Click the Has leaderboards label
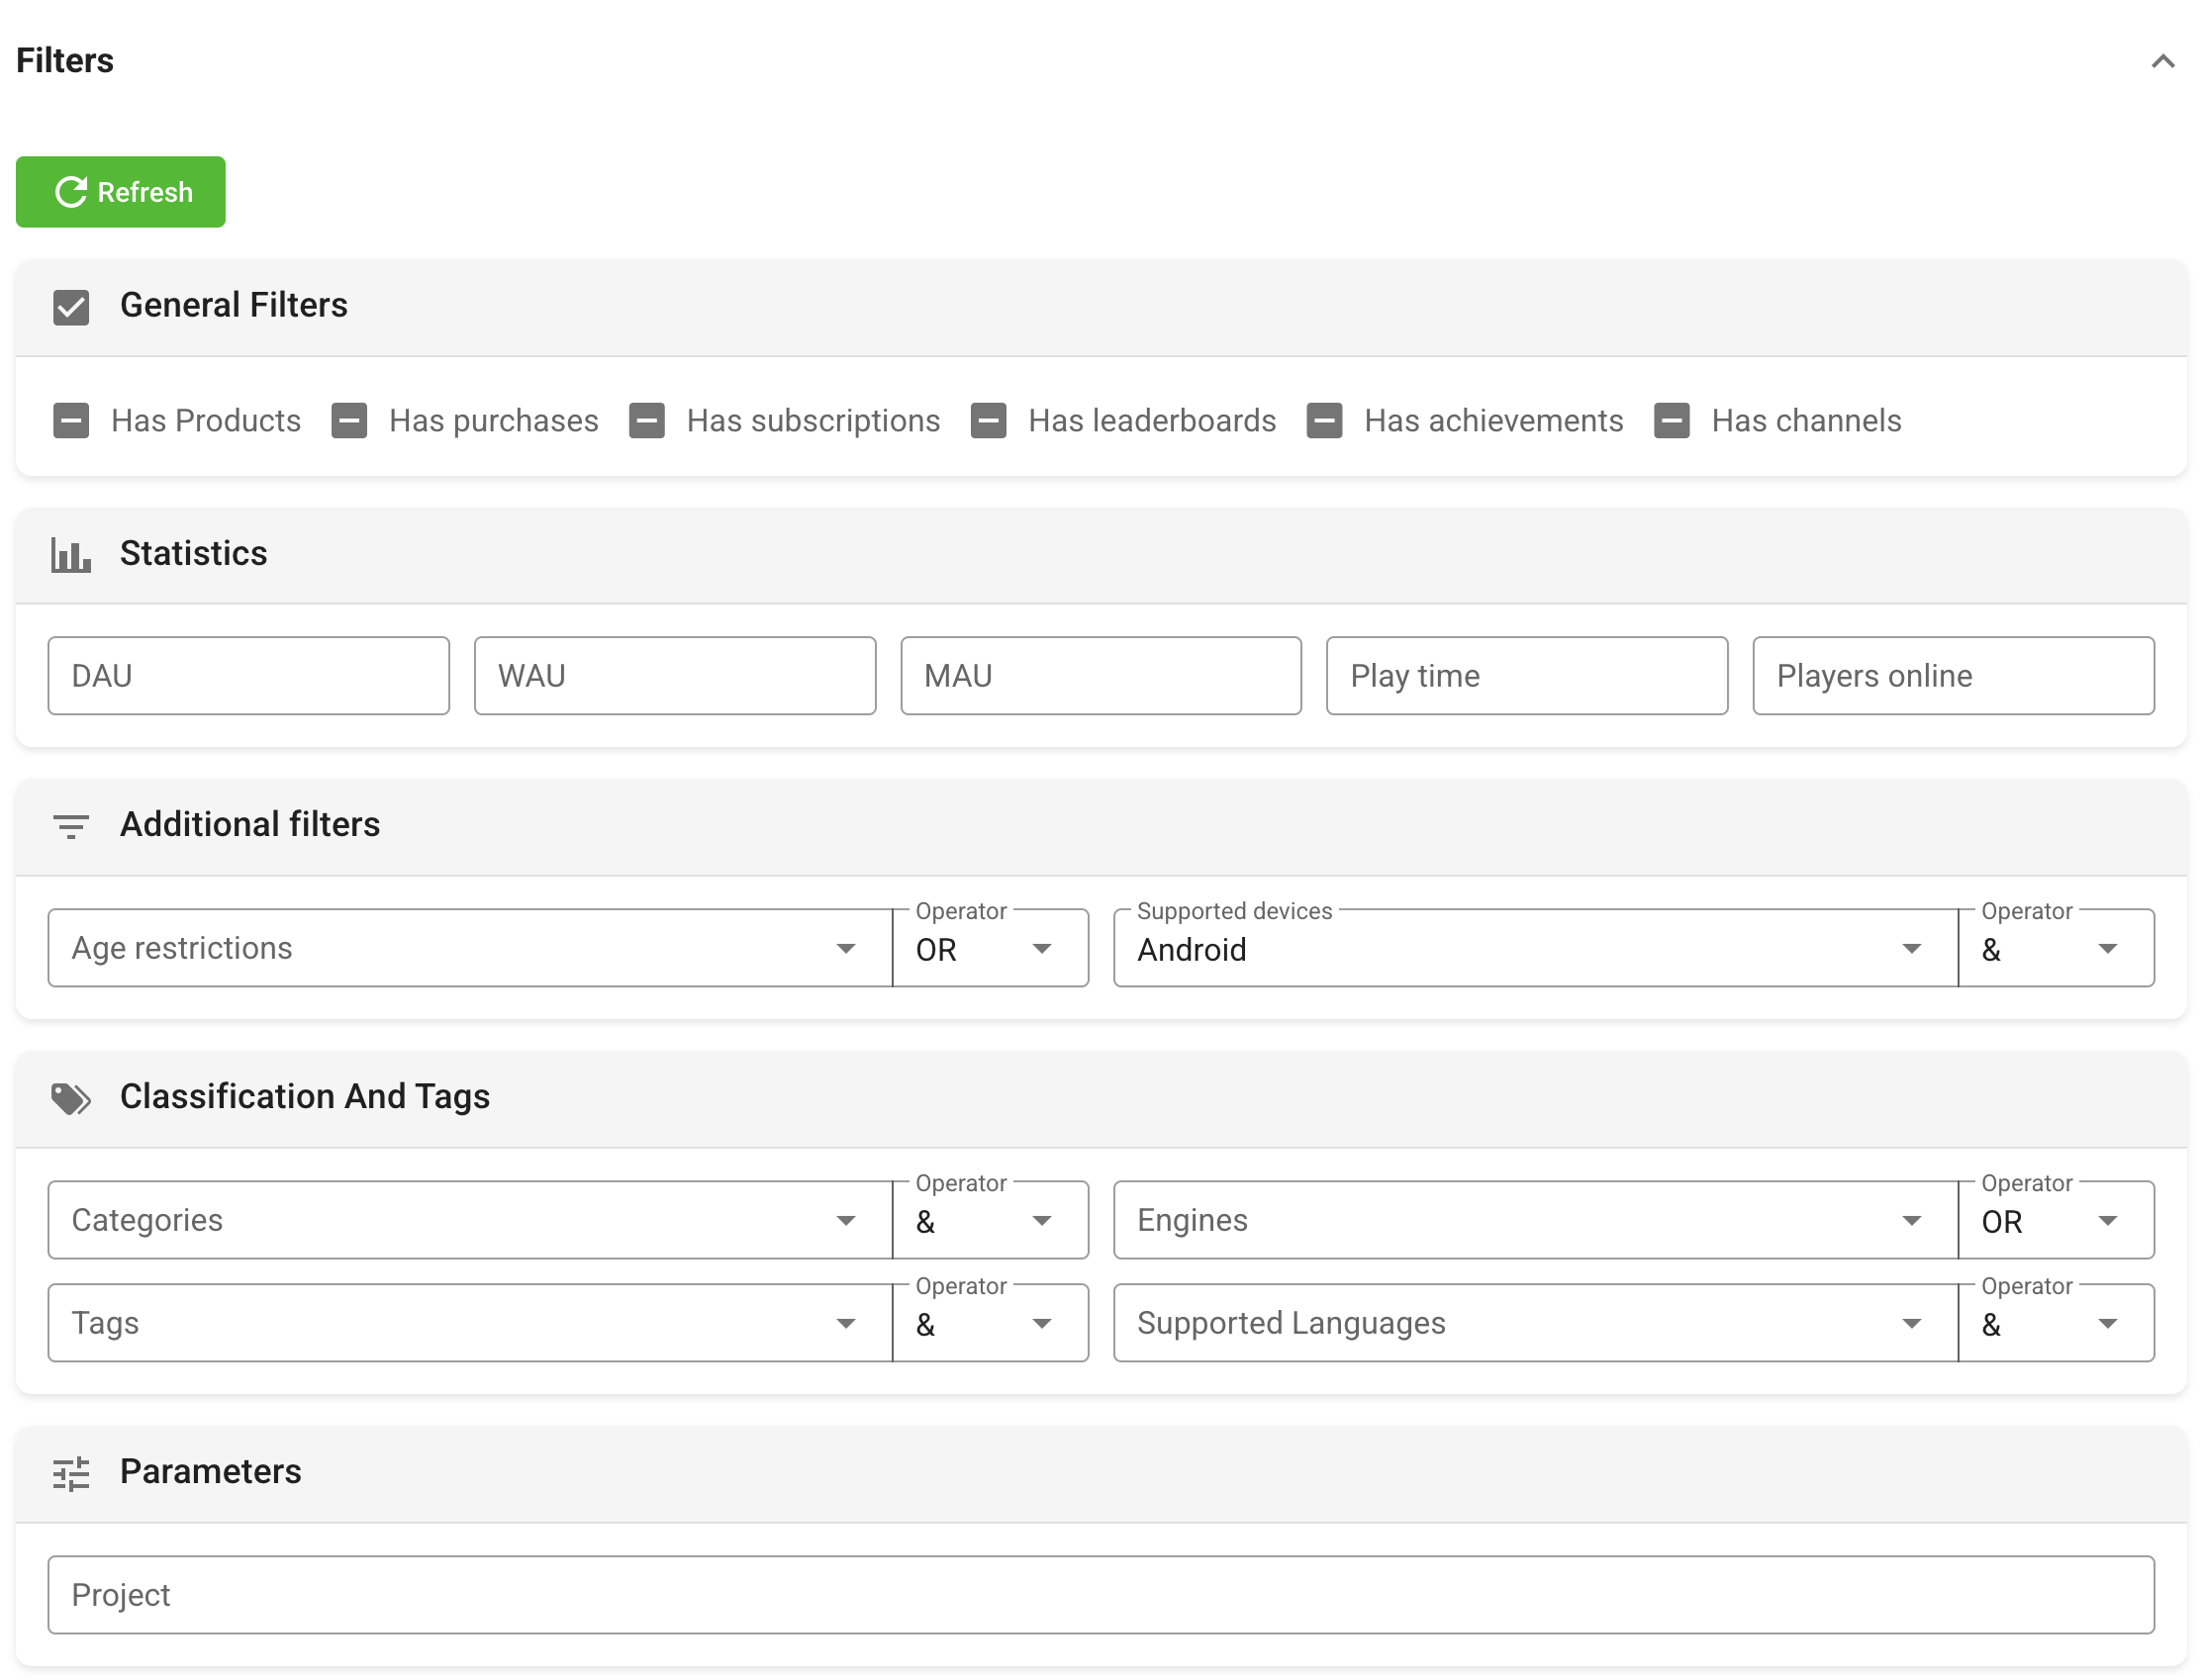Image resolution: width=2203 pixels, height=1680 pixels. pyautogui.click(x=1152, y=421)
